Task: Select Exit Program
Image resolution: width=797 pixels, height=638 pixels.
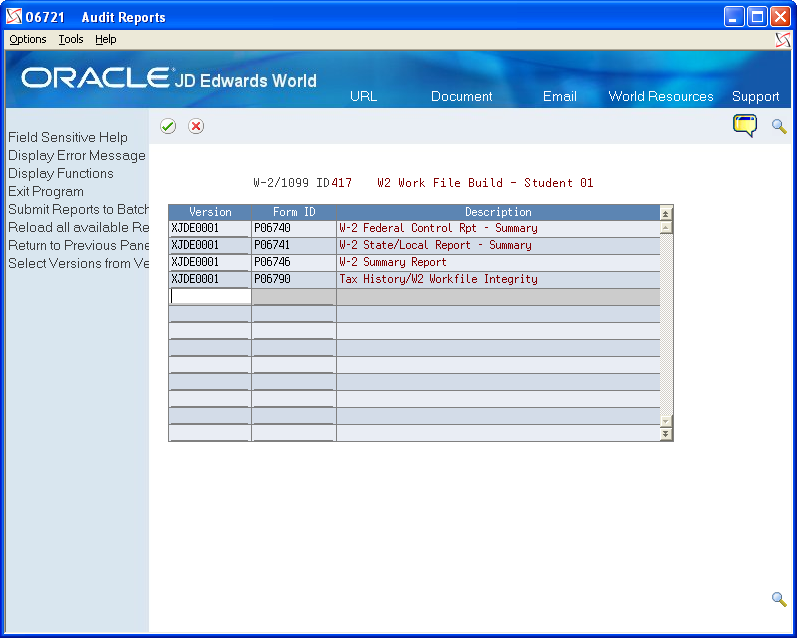Action: (46, 191)
